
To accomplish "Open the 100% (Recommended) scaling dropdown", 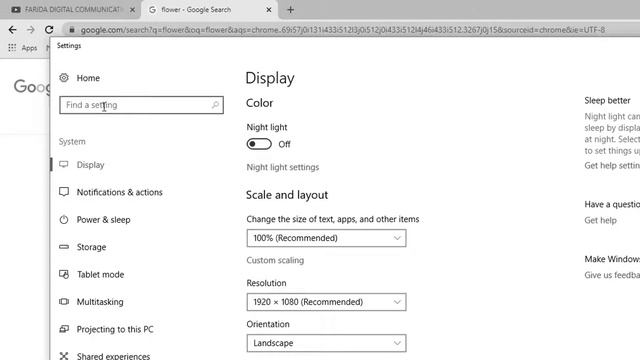I will click(x=326, y=238).
